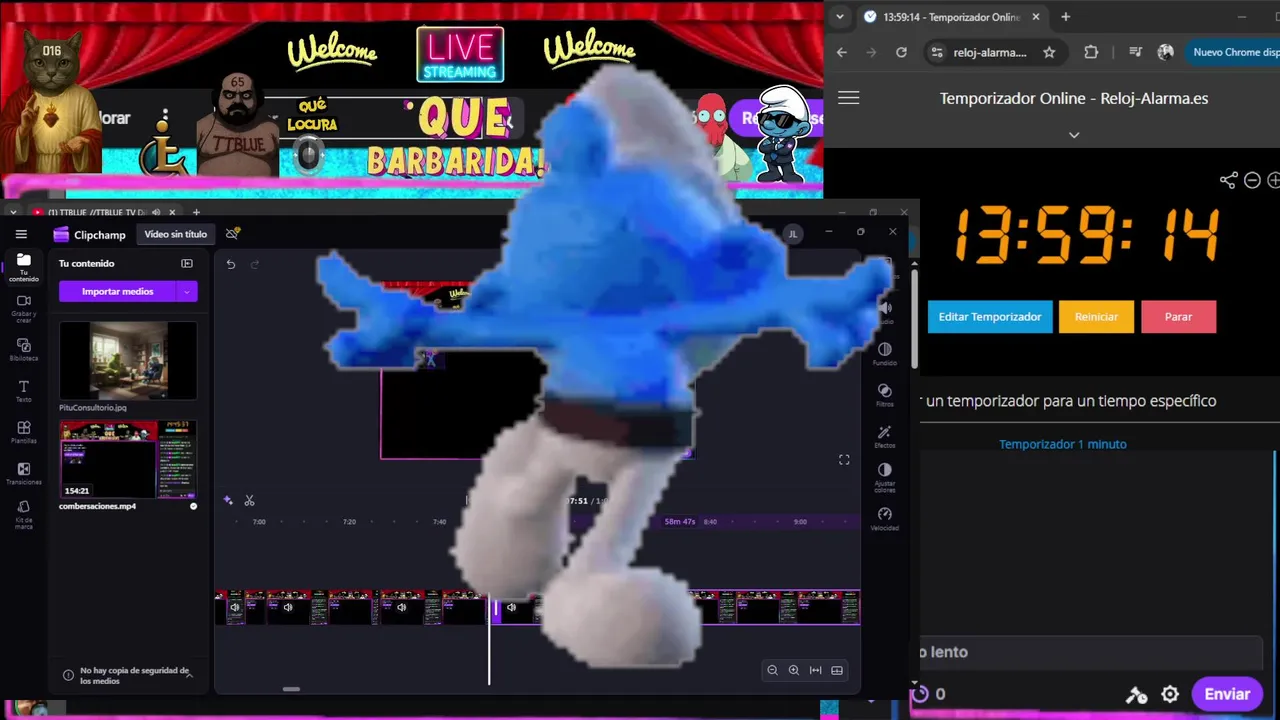Click the reloj-alarma address bar
This screenshot has height=720, width=1280.
pos(989,52)
